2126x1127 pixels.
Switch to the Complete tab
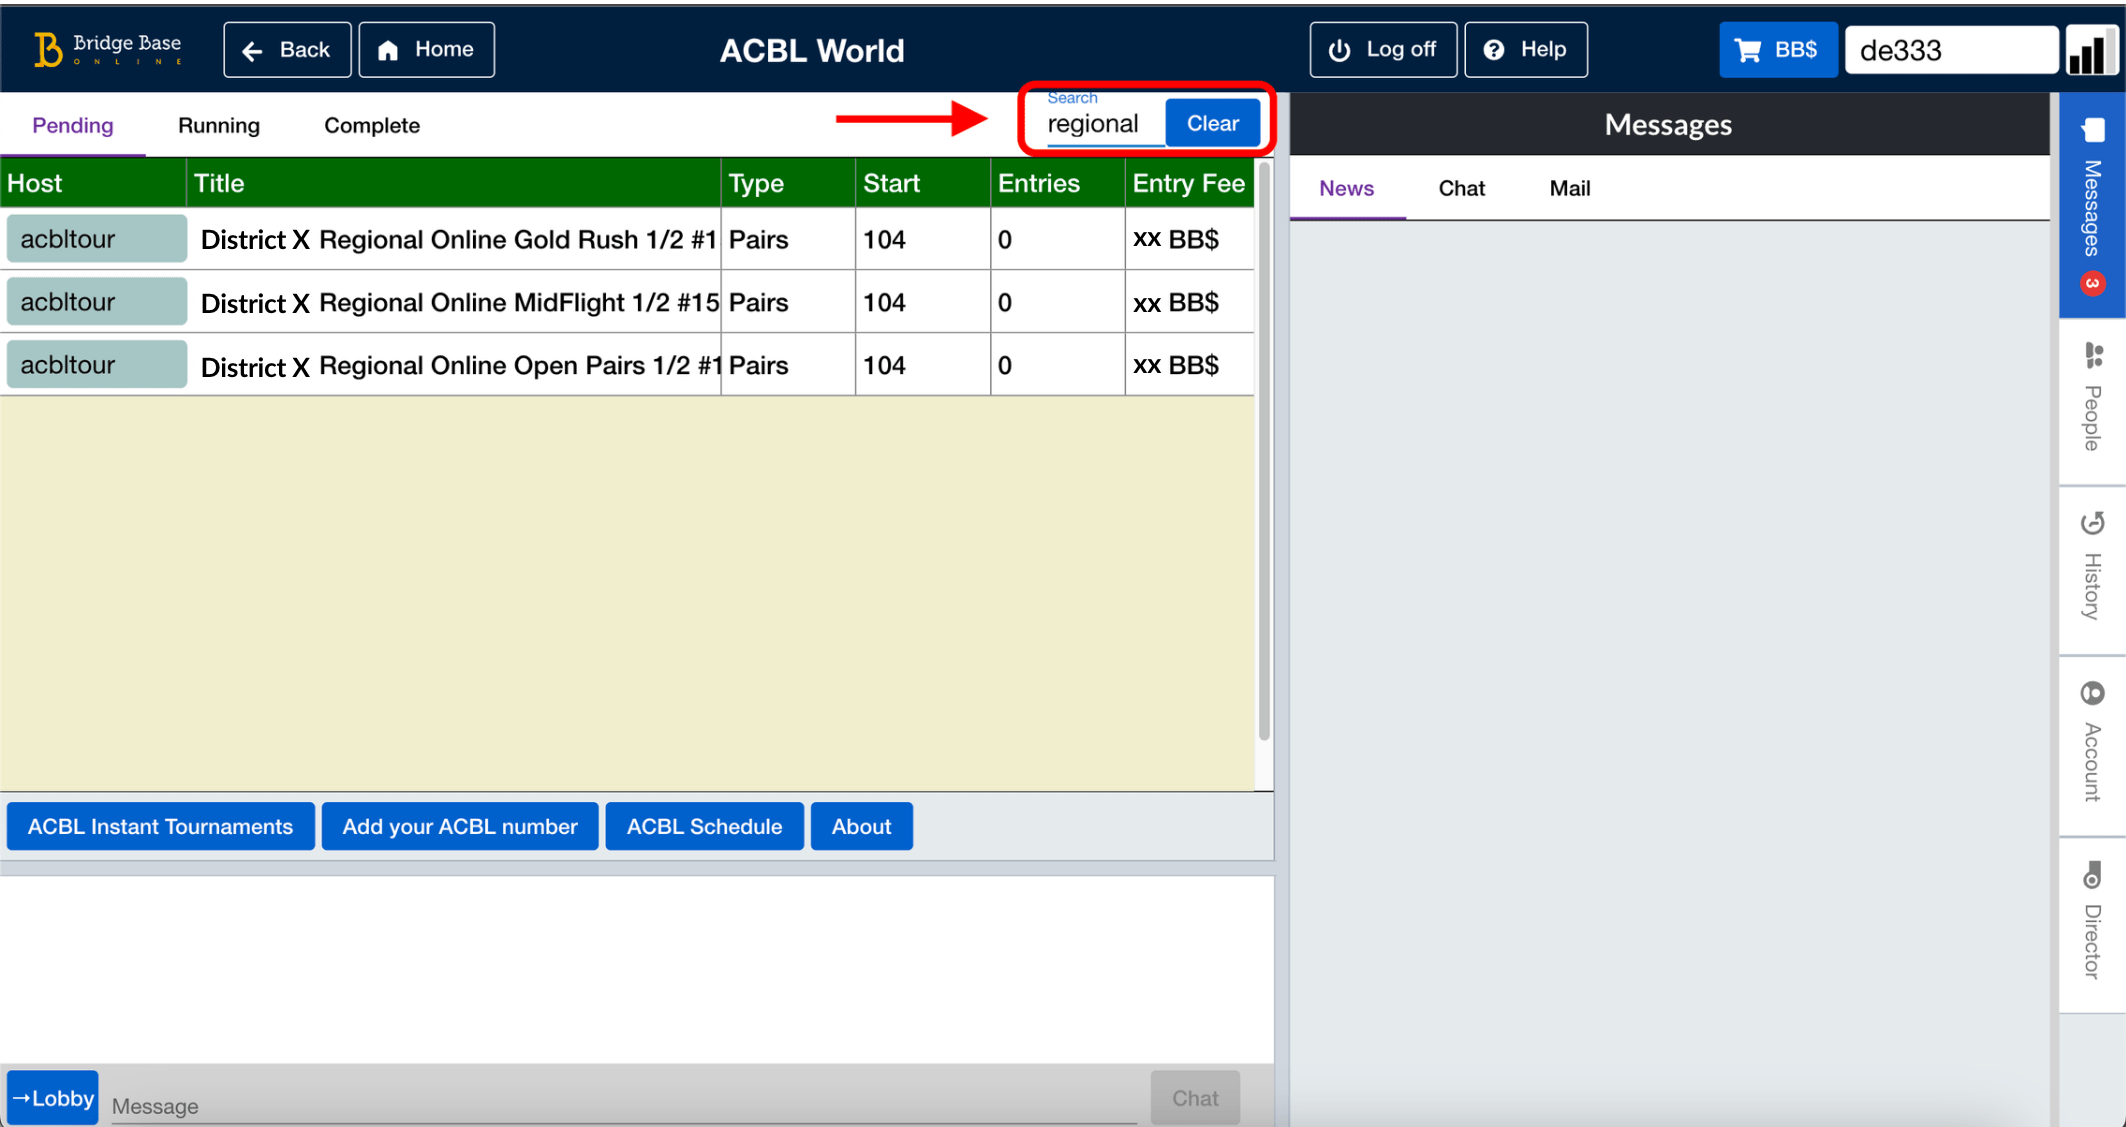point(371,125)
